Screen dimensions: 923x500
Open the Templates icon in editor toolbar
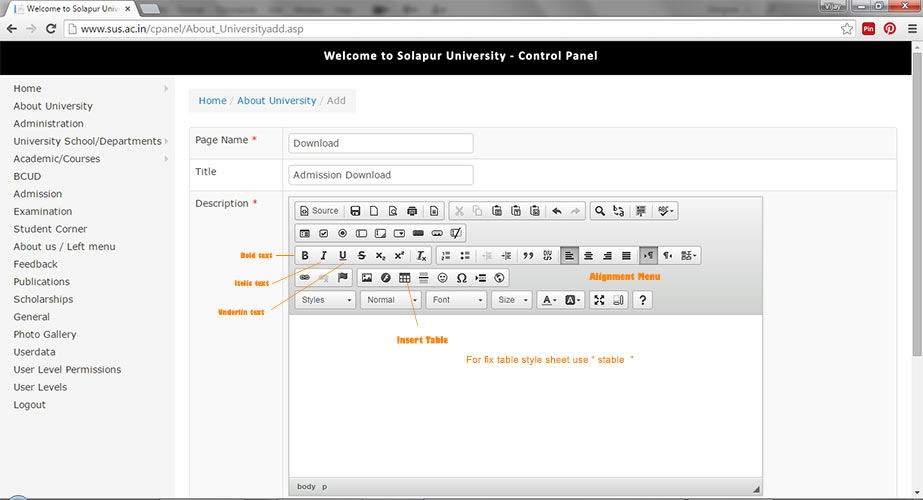pos(434,211)
